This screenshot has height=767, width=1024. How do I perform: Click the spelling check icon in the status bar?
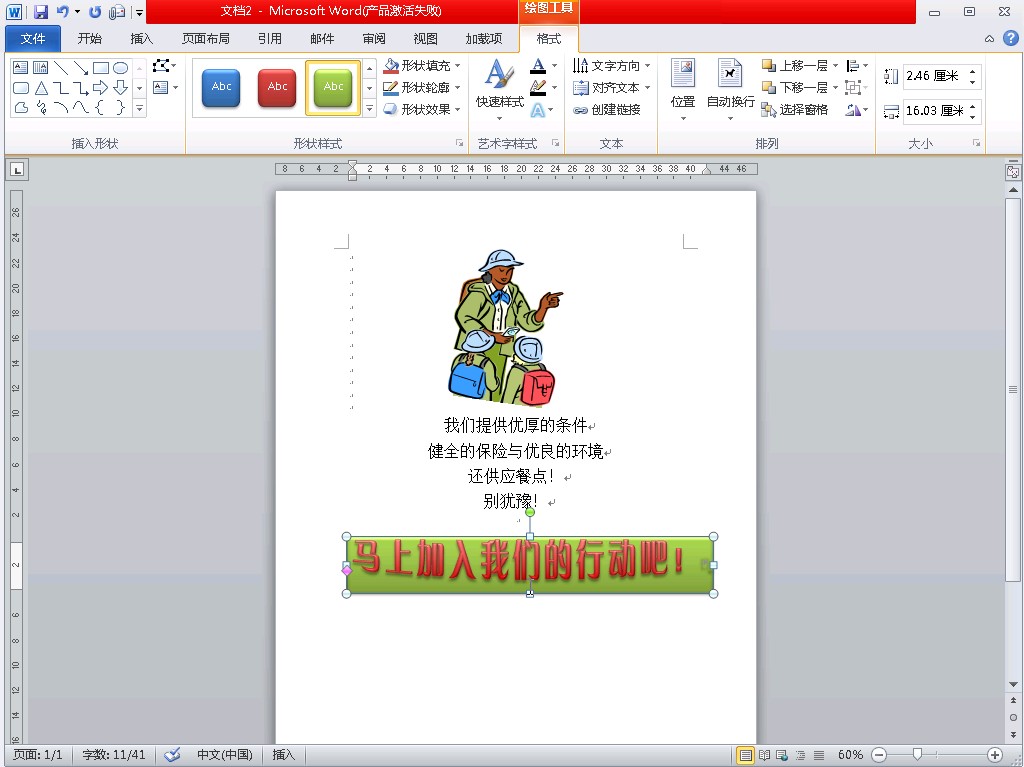tap(172, 755)
